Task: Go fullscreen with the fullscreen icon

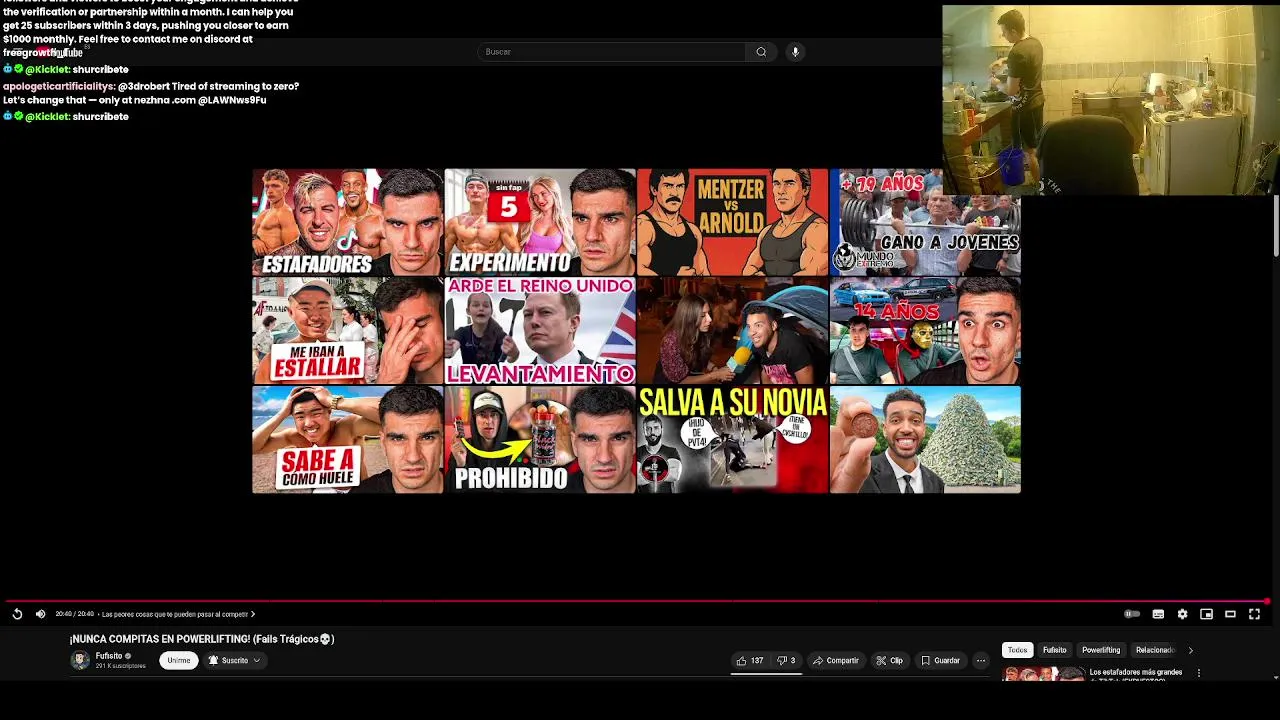Action: tap(1254, 614)
